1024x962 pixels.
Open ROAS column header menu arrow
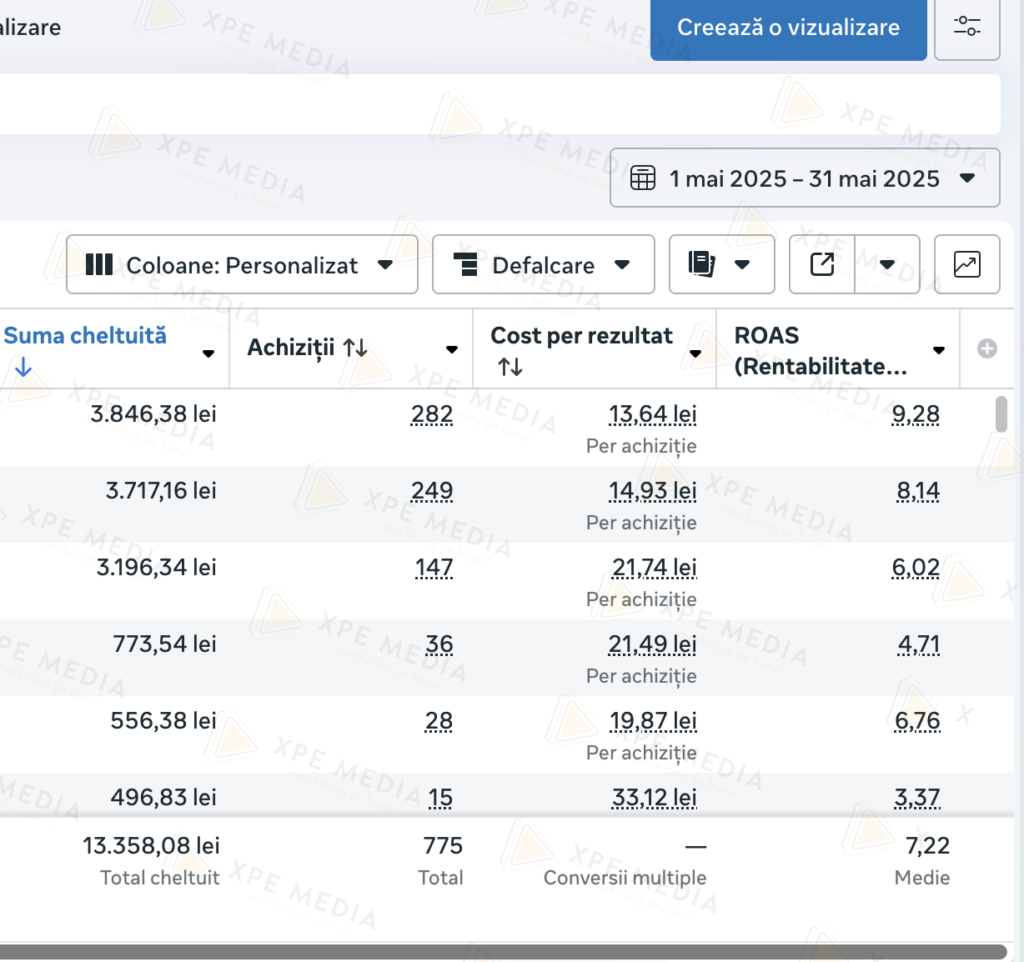click(938, 350)
